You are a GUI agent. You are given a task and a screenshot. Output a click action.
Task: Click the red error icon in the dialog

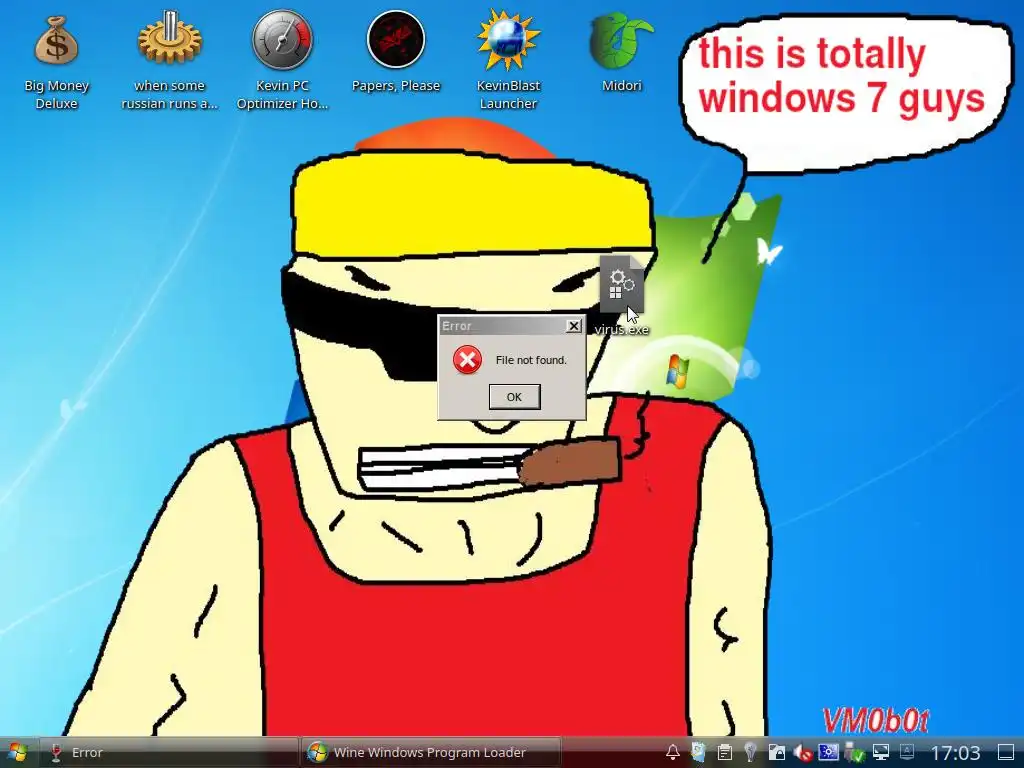coord(468,360)
